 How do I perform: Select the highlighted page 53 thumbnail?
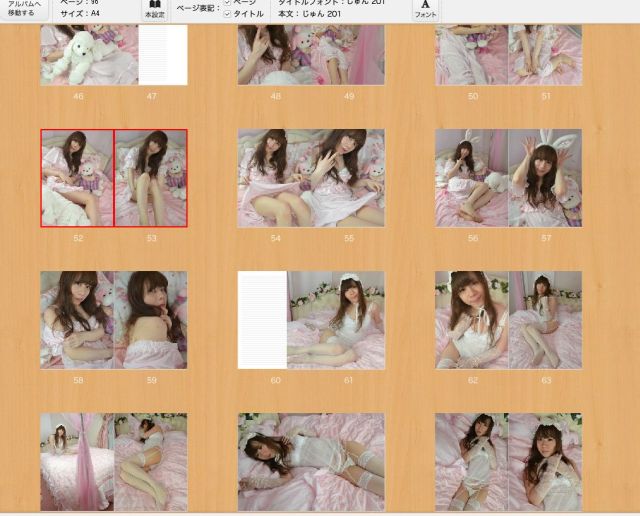(x=151, y=178)
